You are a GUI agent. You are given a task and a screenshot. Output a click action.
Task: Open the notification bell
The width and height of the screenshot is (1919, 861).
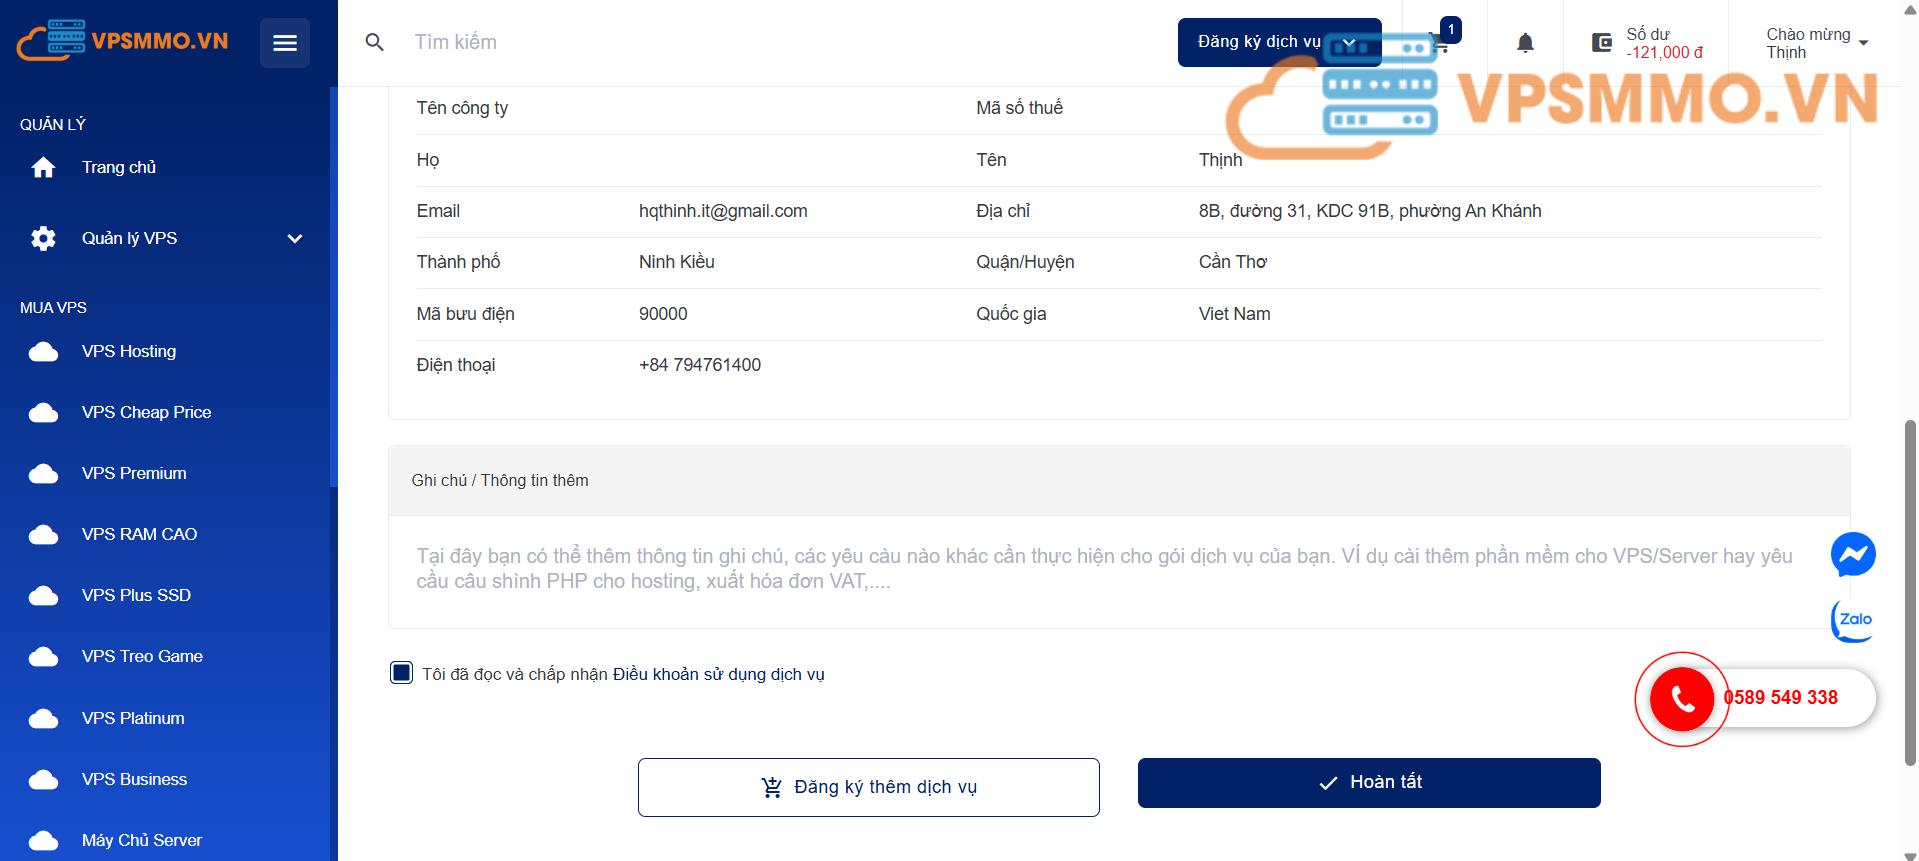[x=1525, y=43]
